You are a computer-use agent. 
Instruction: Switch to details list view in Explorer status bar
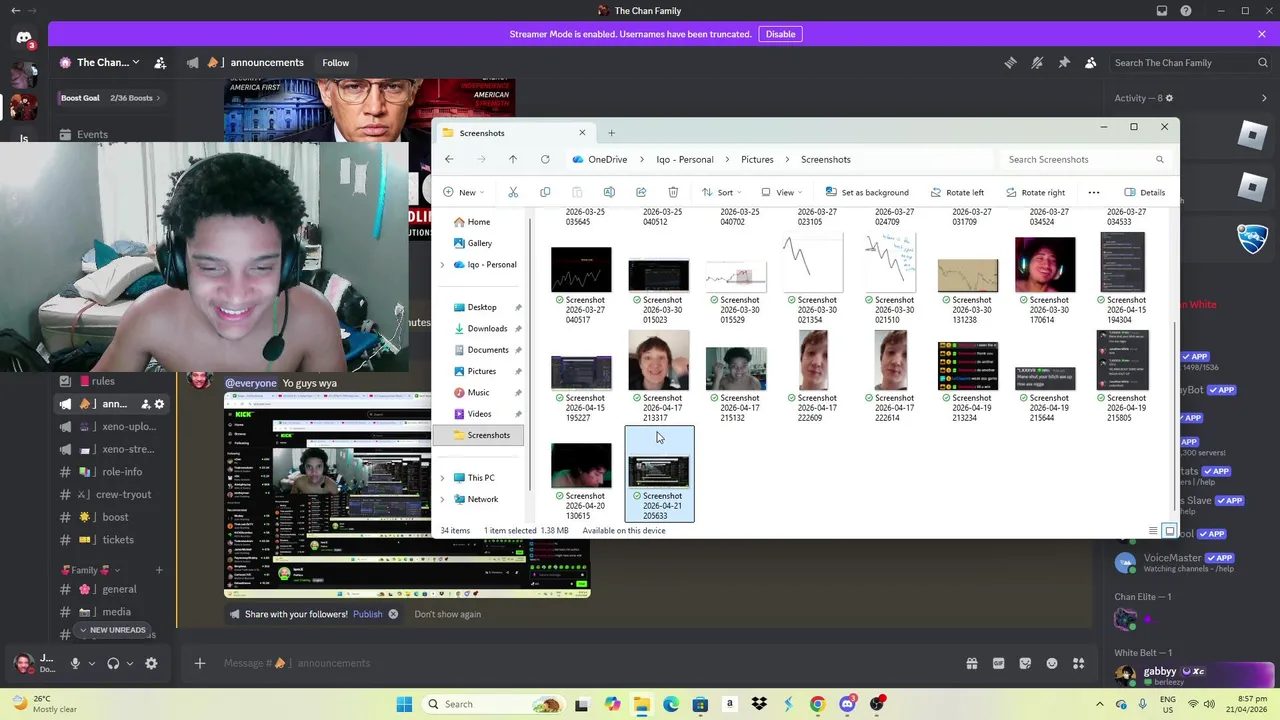tap(1153, 531)
